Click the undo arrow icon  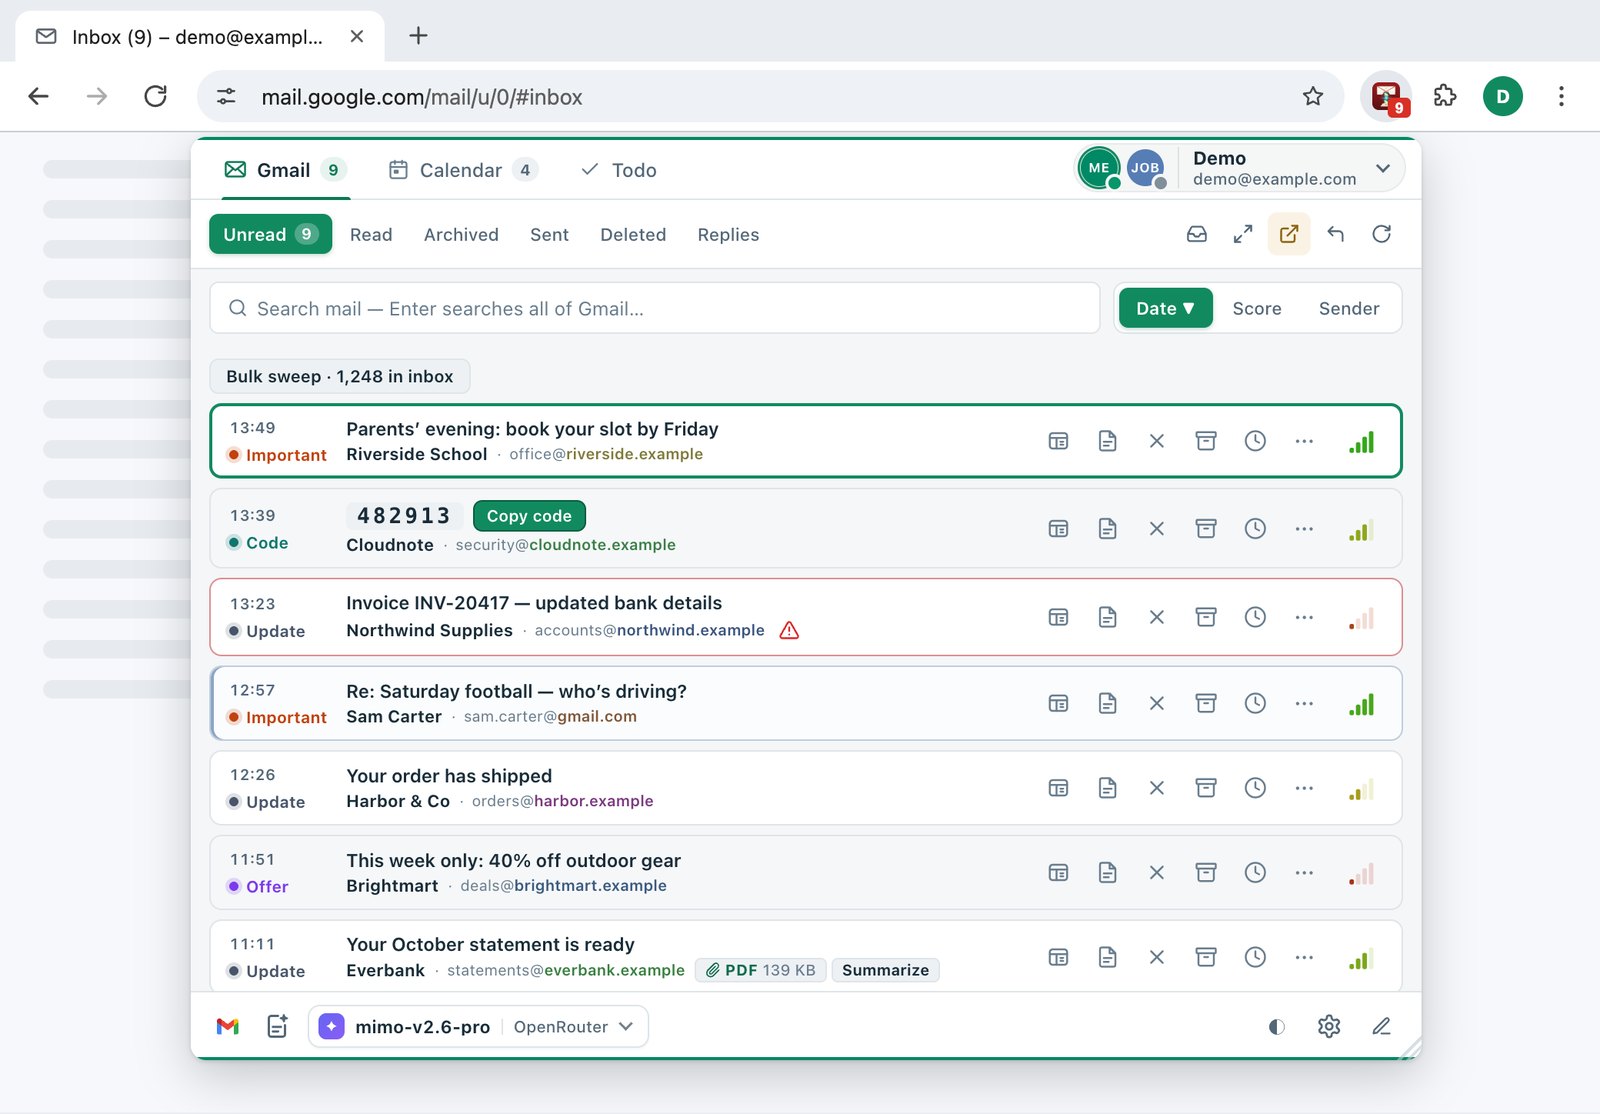(1335, 234)
